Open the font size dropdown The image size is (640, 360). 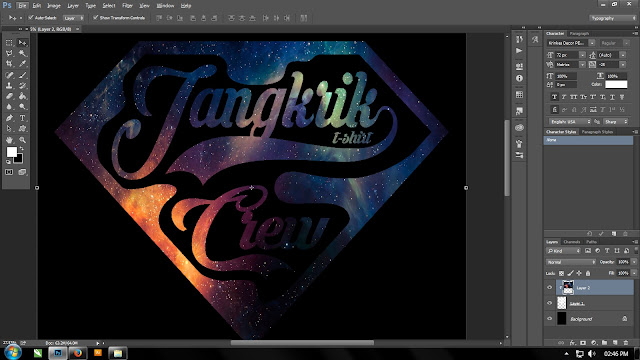pos(582,55)
